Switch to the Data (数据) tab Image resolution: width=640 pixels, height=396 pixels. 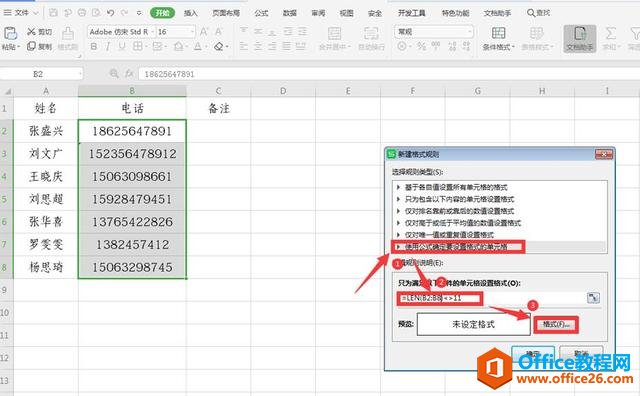(290, 13)
